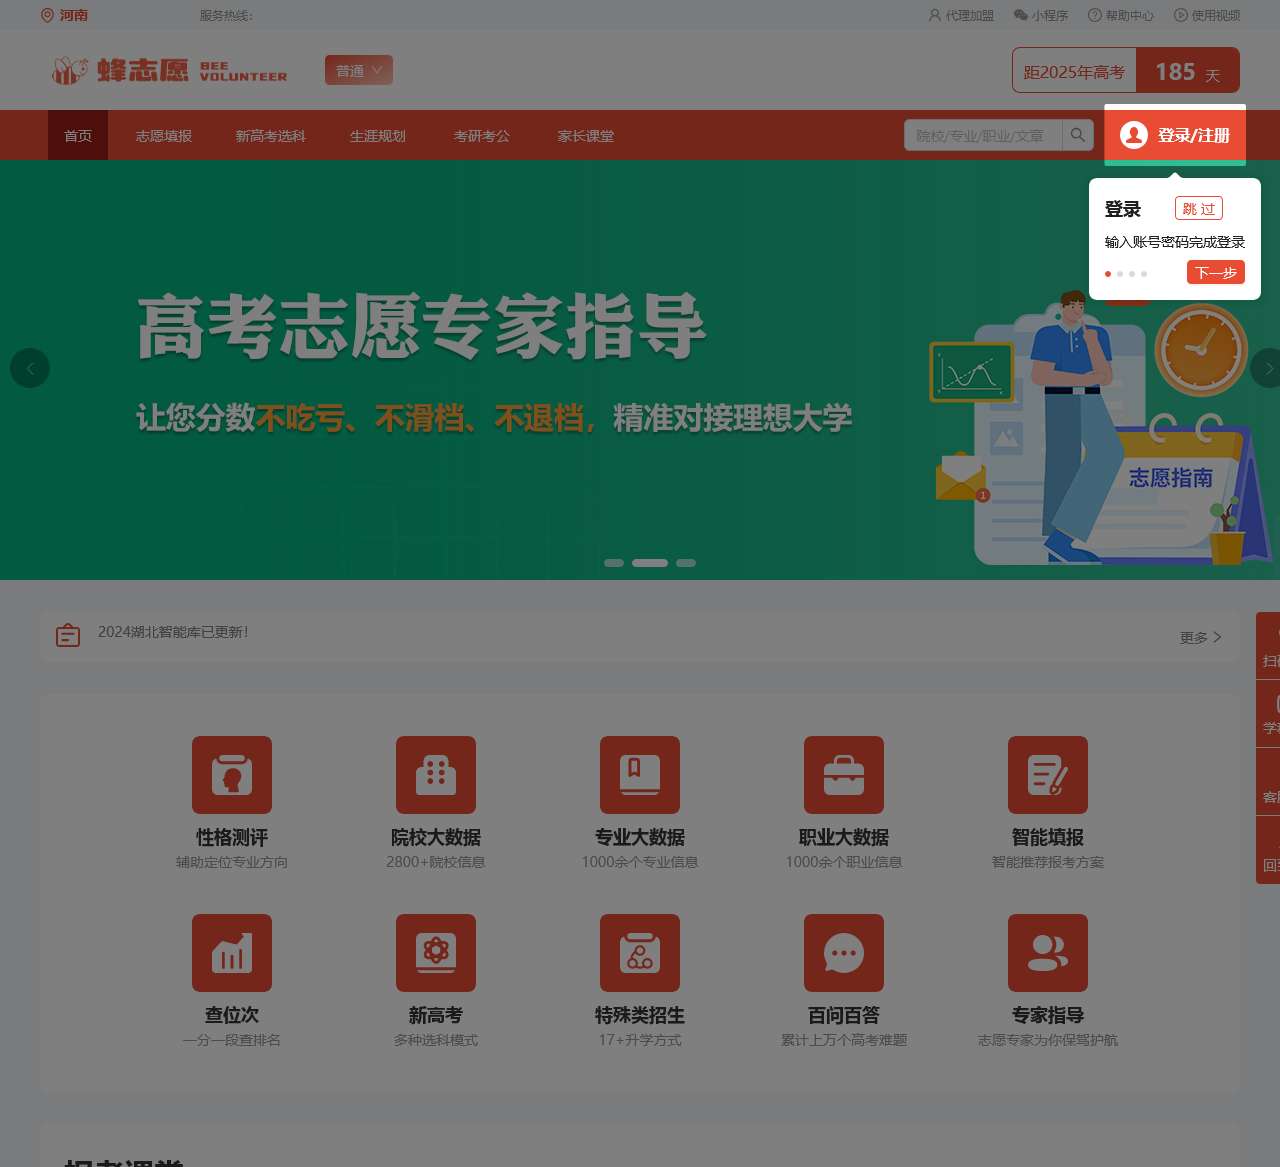Show previous banner with left arrow

[x=30, y=368]
